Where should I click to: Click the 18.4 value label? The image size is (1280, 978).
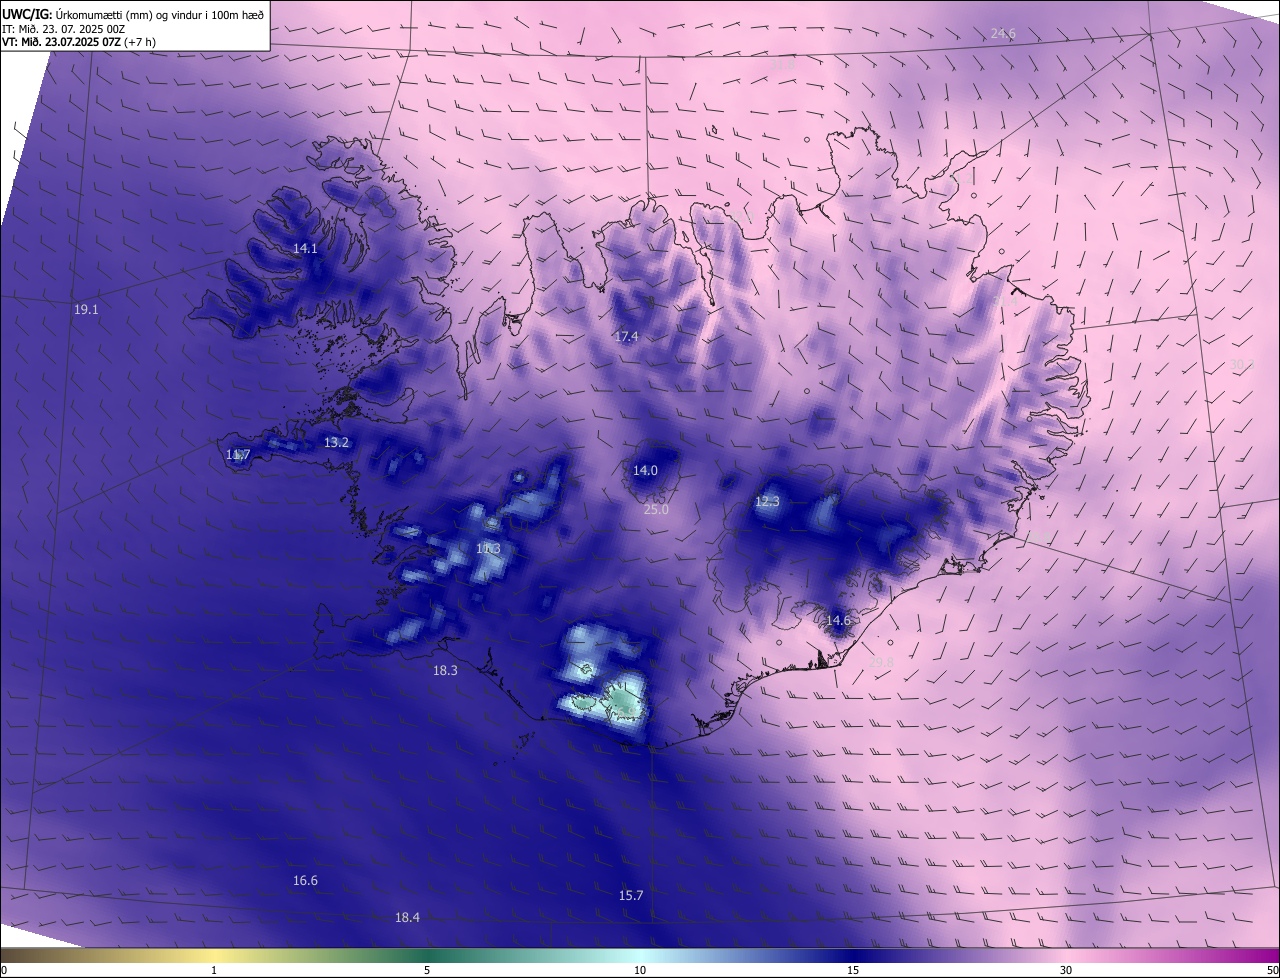coord(407,917)
